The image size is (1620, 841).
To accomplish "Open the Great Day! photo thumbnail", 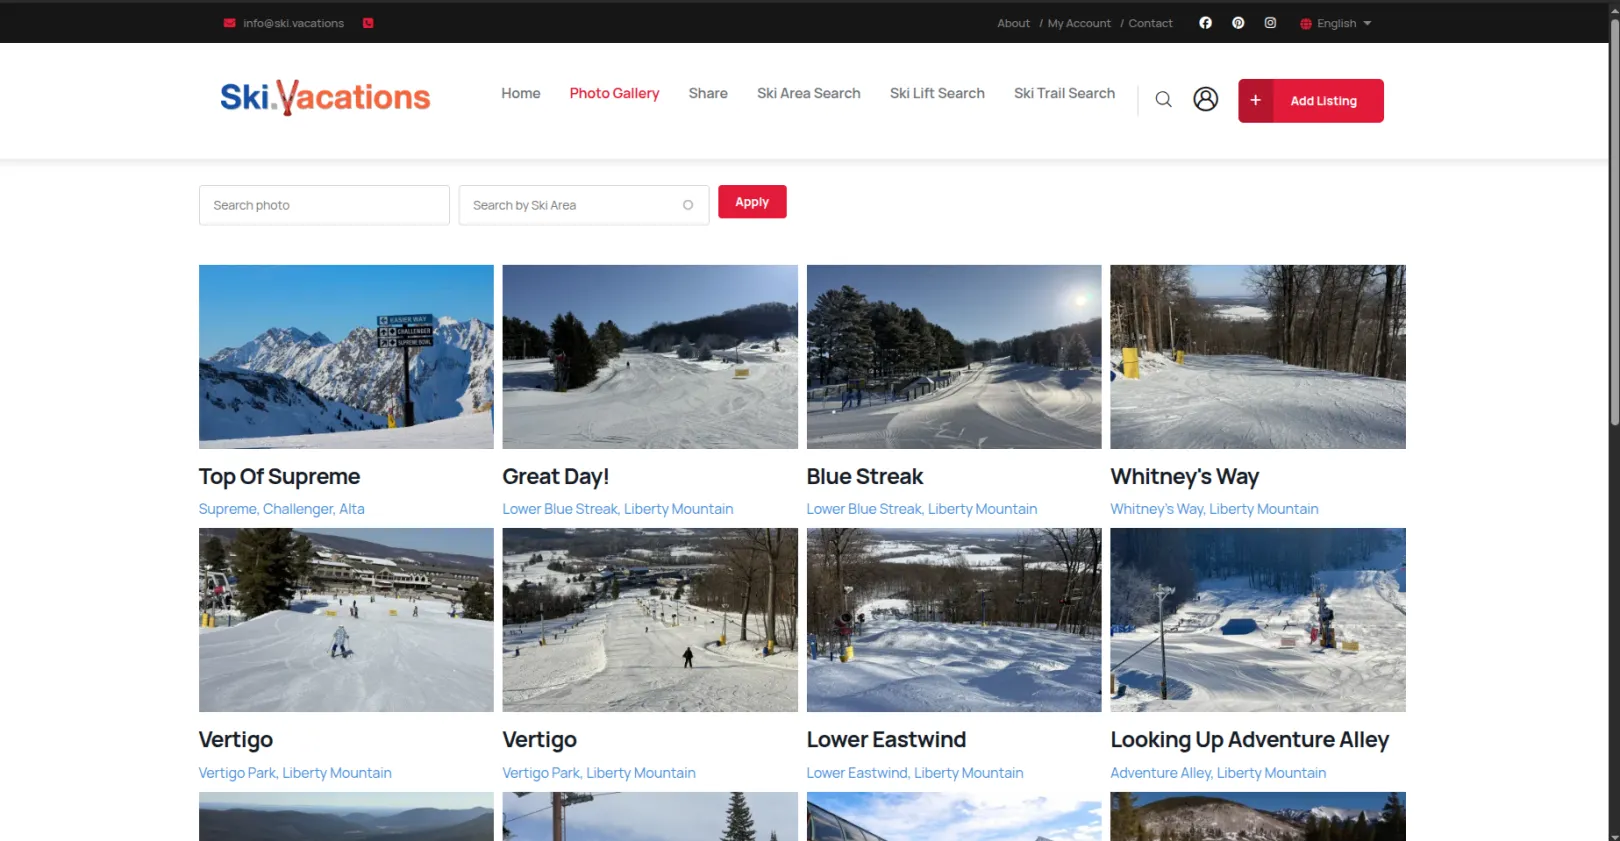I will [x=650, y=357].
